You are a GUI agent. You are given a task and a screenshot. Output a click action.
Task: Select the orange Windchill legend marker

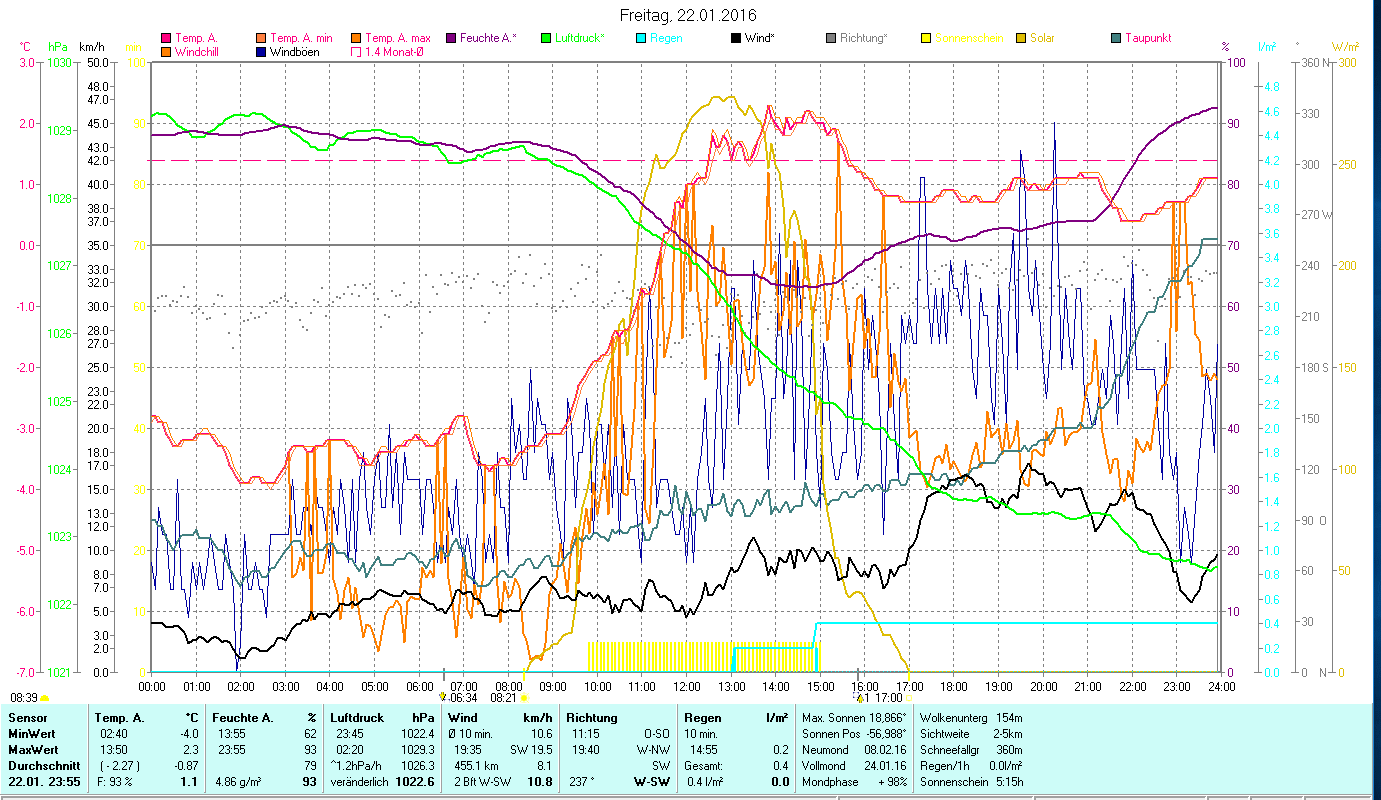[x=166, y=52]
